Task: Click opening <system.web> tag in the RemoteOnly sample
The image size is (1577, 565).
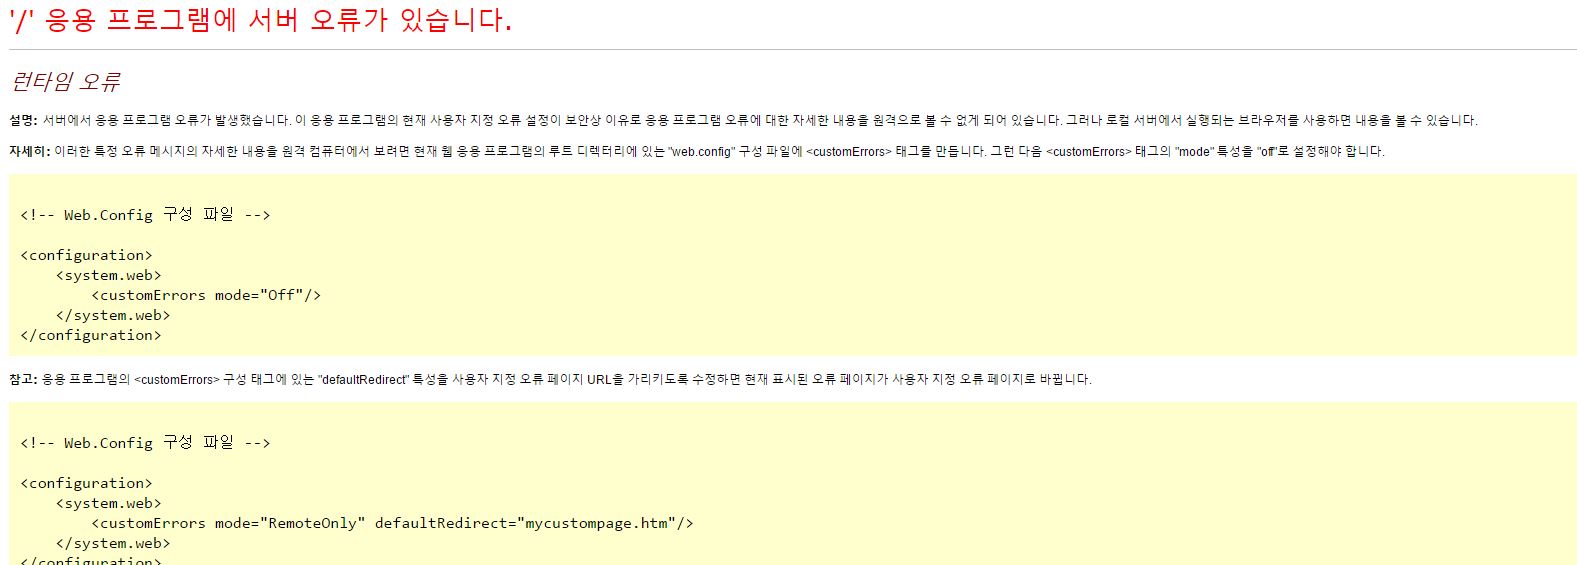Action: pyautogui.click(x=108, y=503)
